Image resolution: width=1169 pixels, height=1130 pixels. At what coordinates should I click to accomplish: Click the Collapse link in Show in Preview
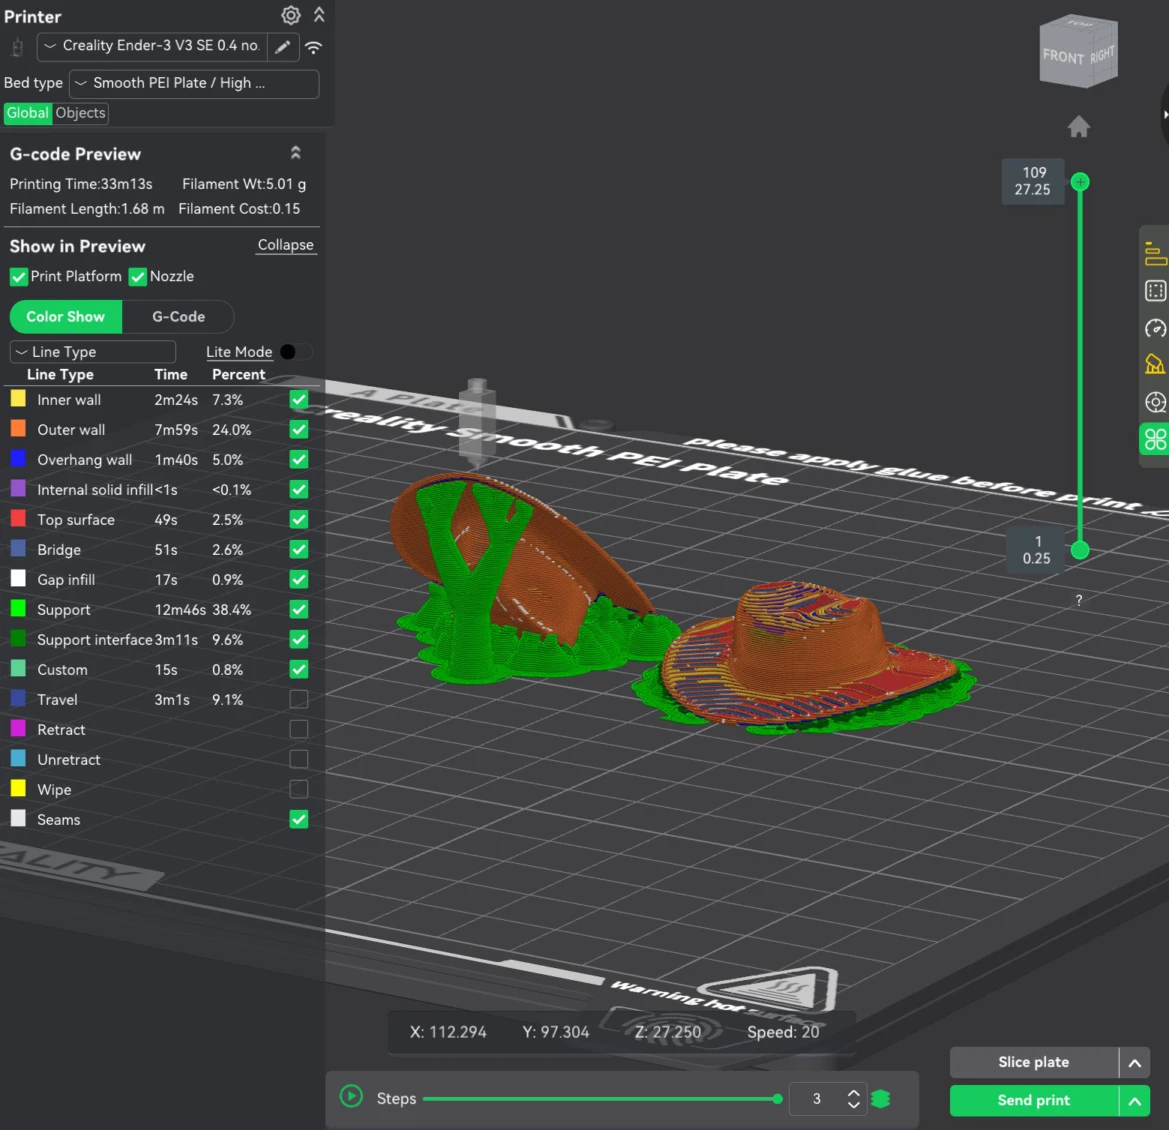coord(286,245)
